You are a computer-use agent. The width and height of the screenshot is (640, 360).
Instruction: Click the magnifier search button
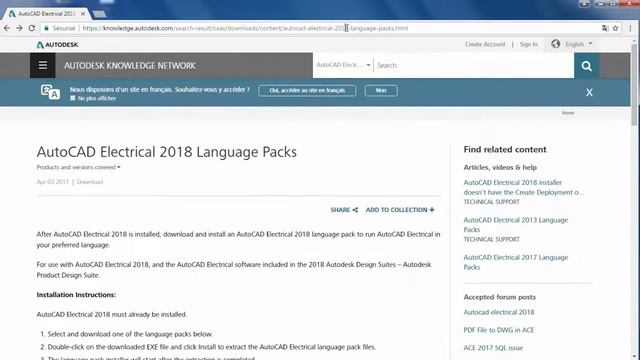(x=587, y=66)
